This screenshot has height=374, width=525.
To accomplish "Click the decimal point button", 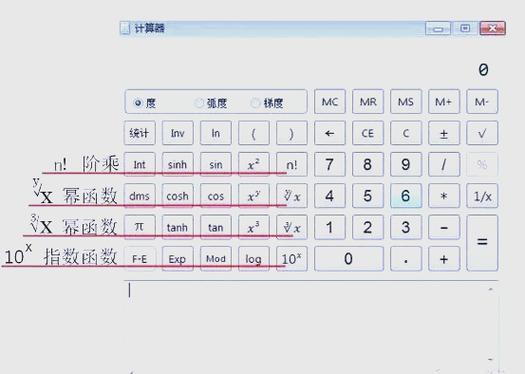I will [x=406, y=258].
